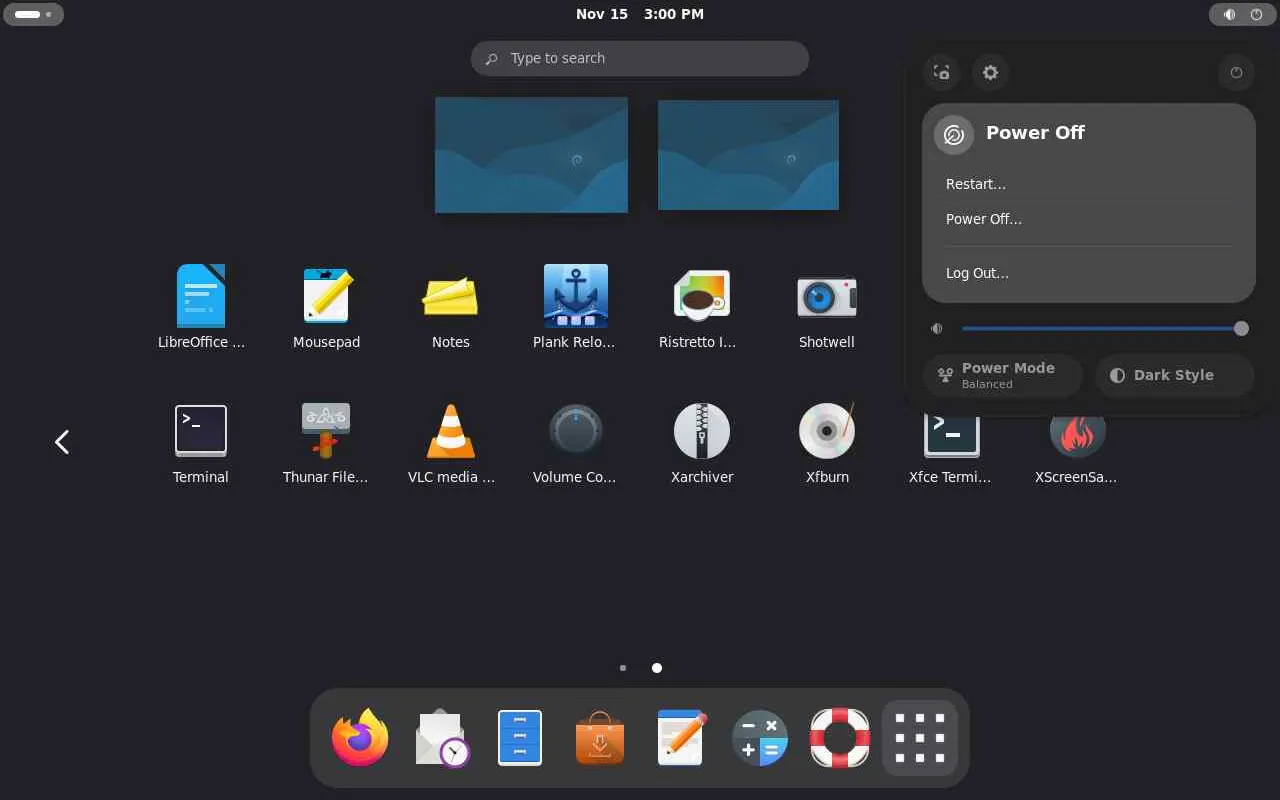Image resolution: width=1280 pixels, height=800 pixels.
Task: Open Xarchiver
Action: click(701, 441)
